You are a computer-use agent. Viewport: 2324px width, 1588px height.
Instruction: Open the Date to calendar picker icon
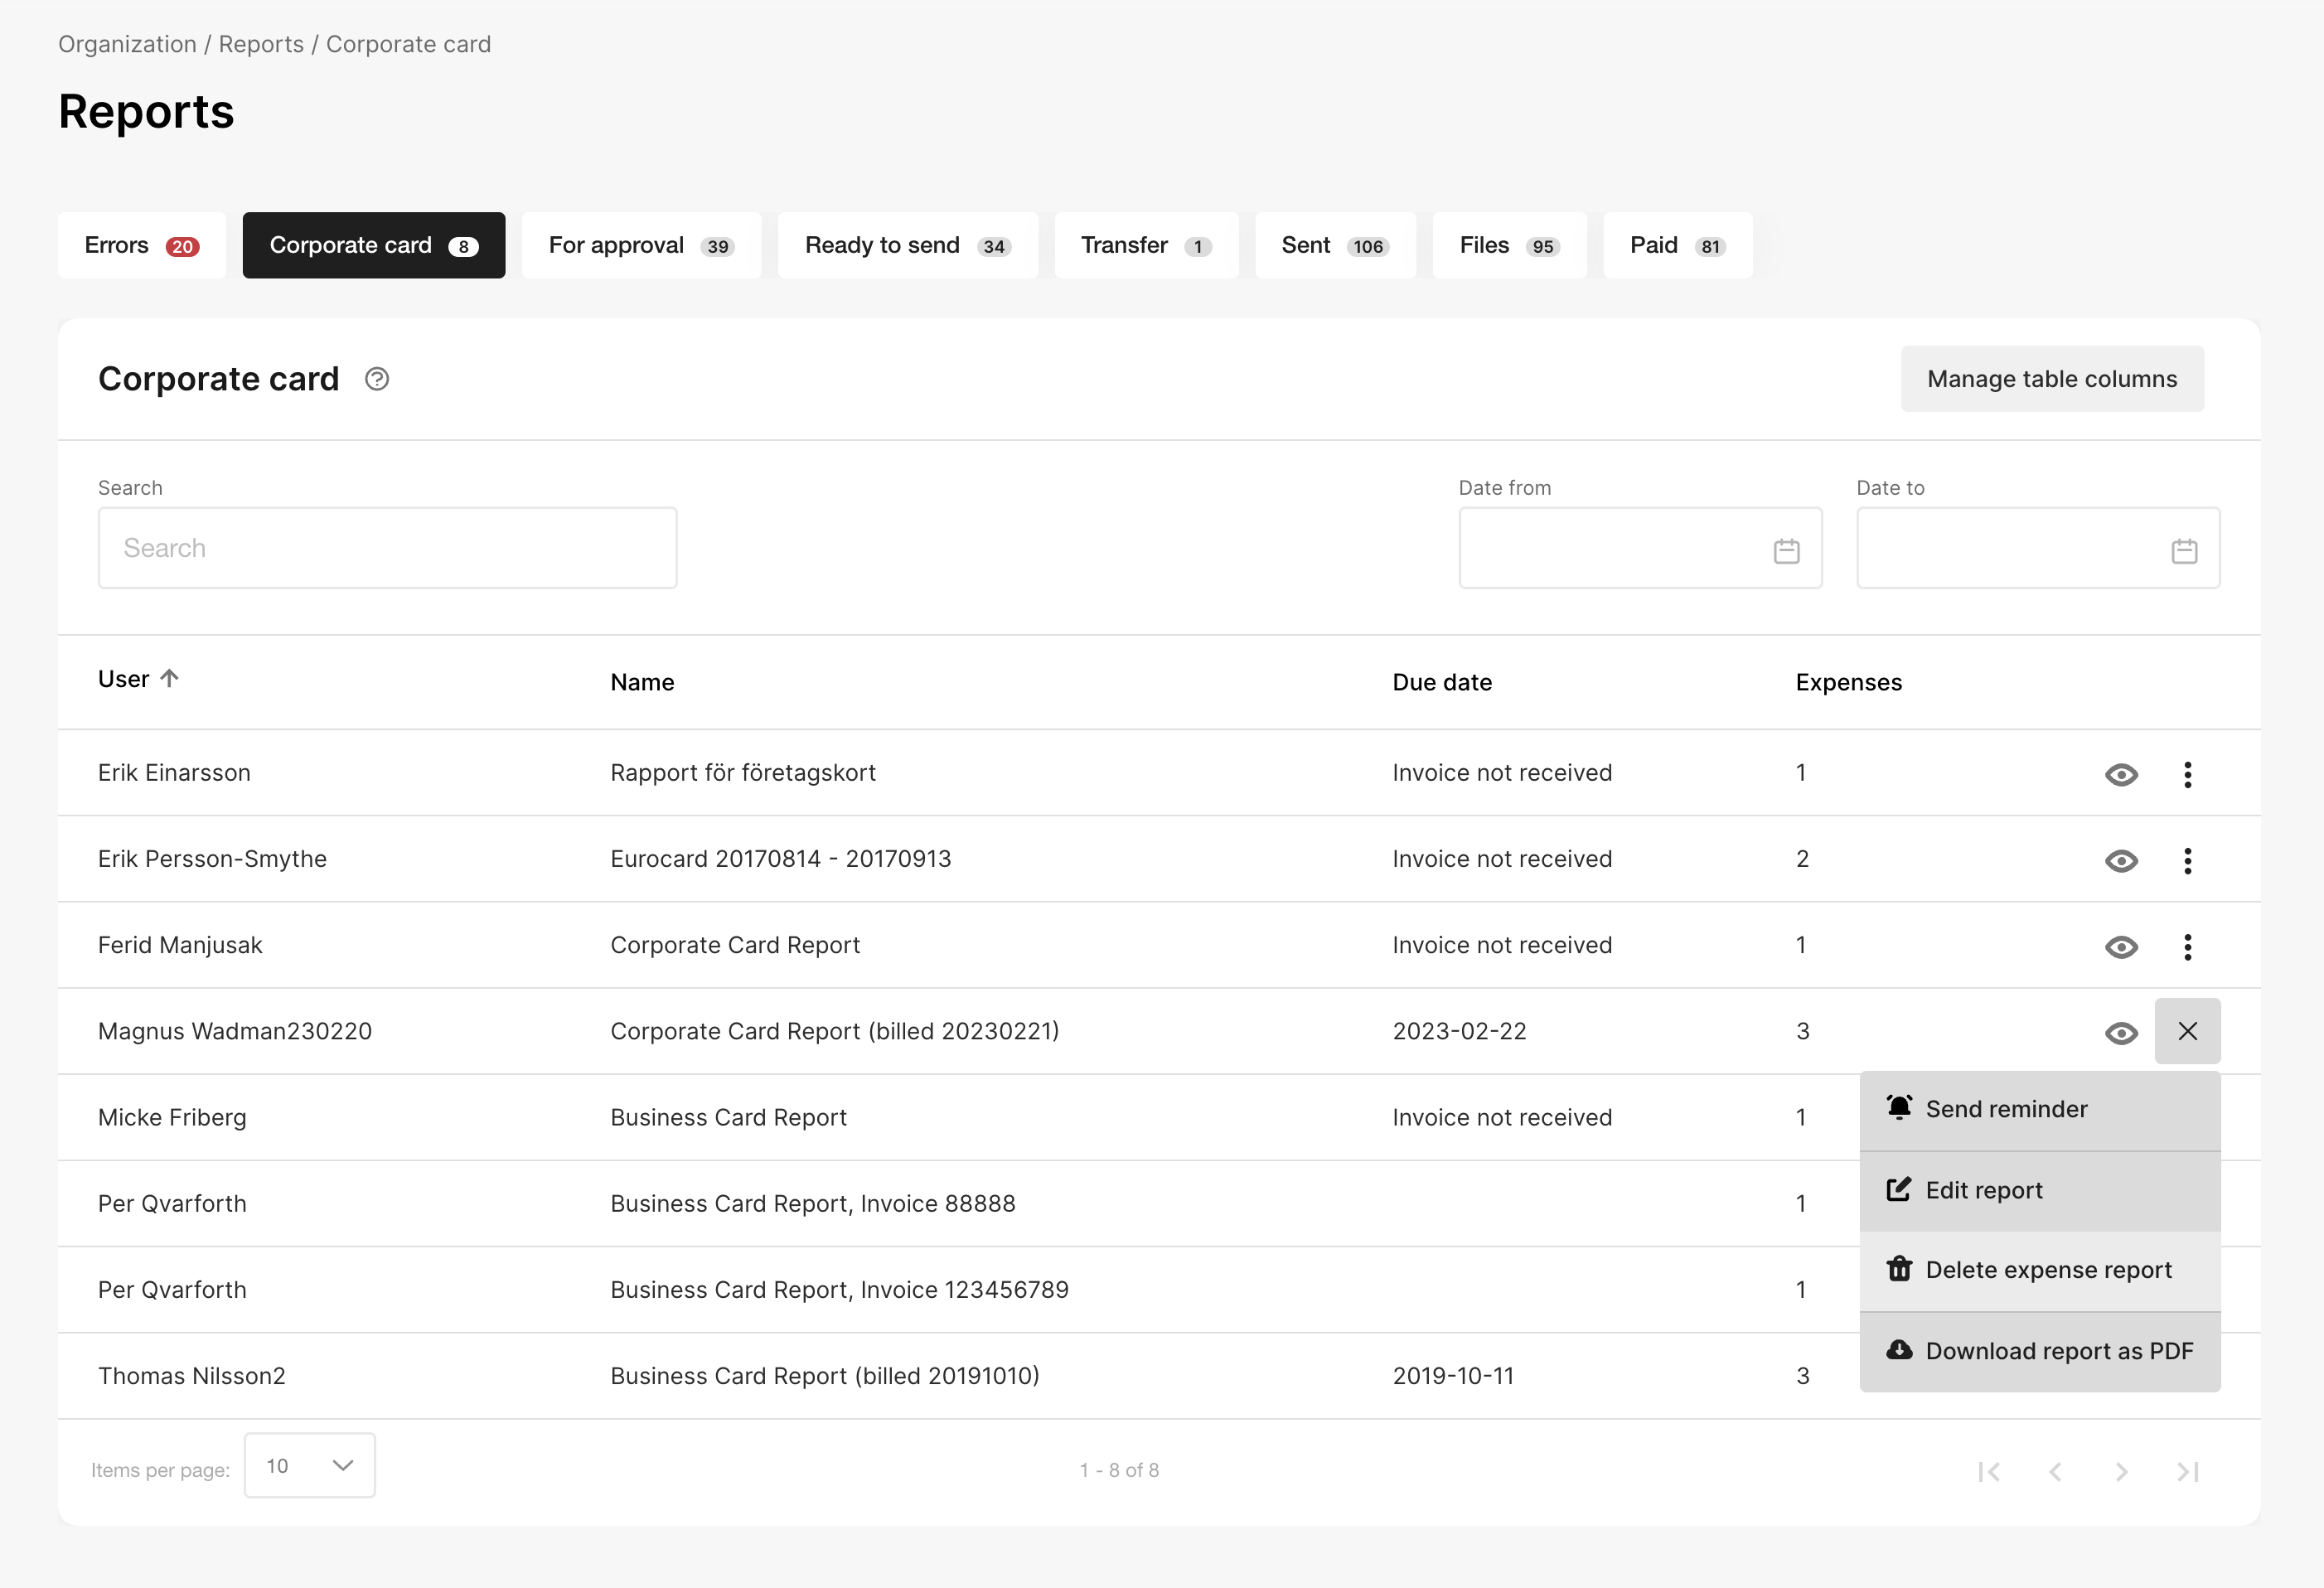pos(2184,551)
